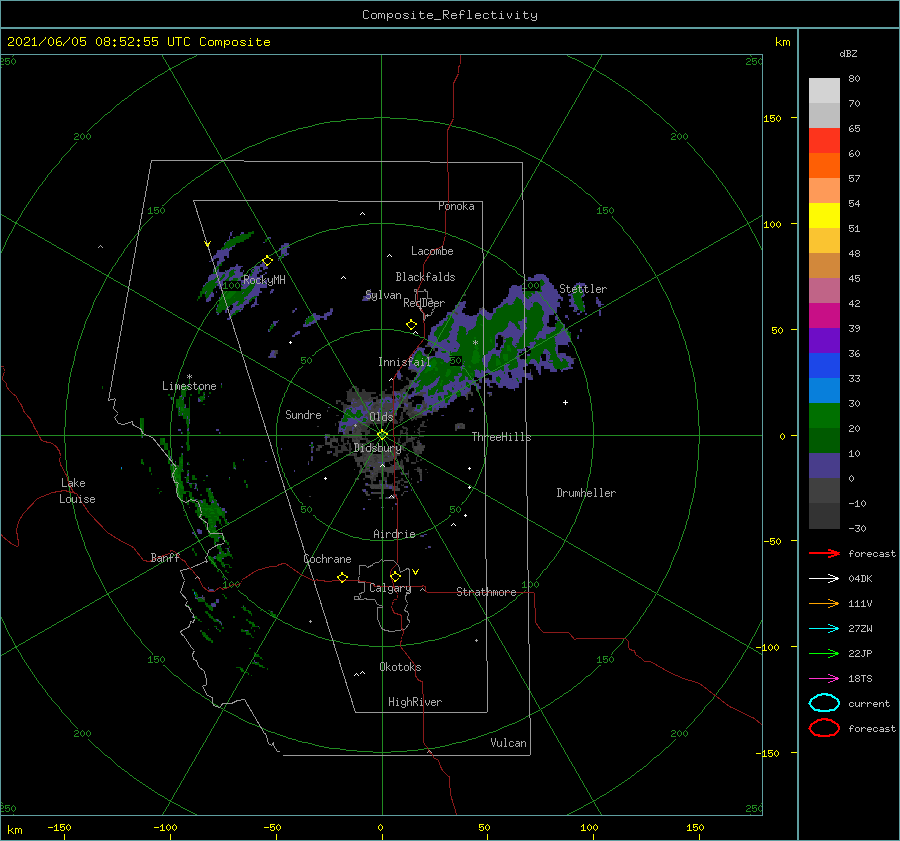Click the Ponoka city label

[x=456, y=206]
